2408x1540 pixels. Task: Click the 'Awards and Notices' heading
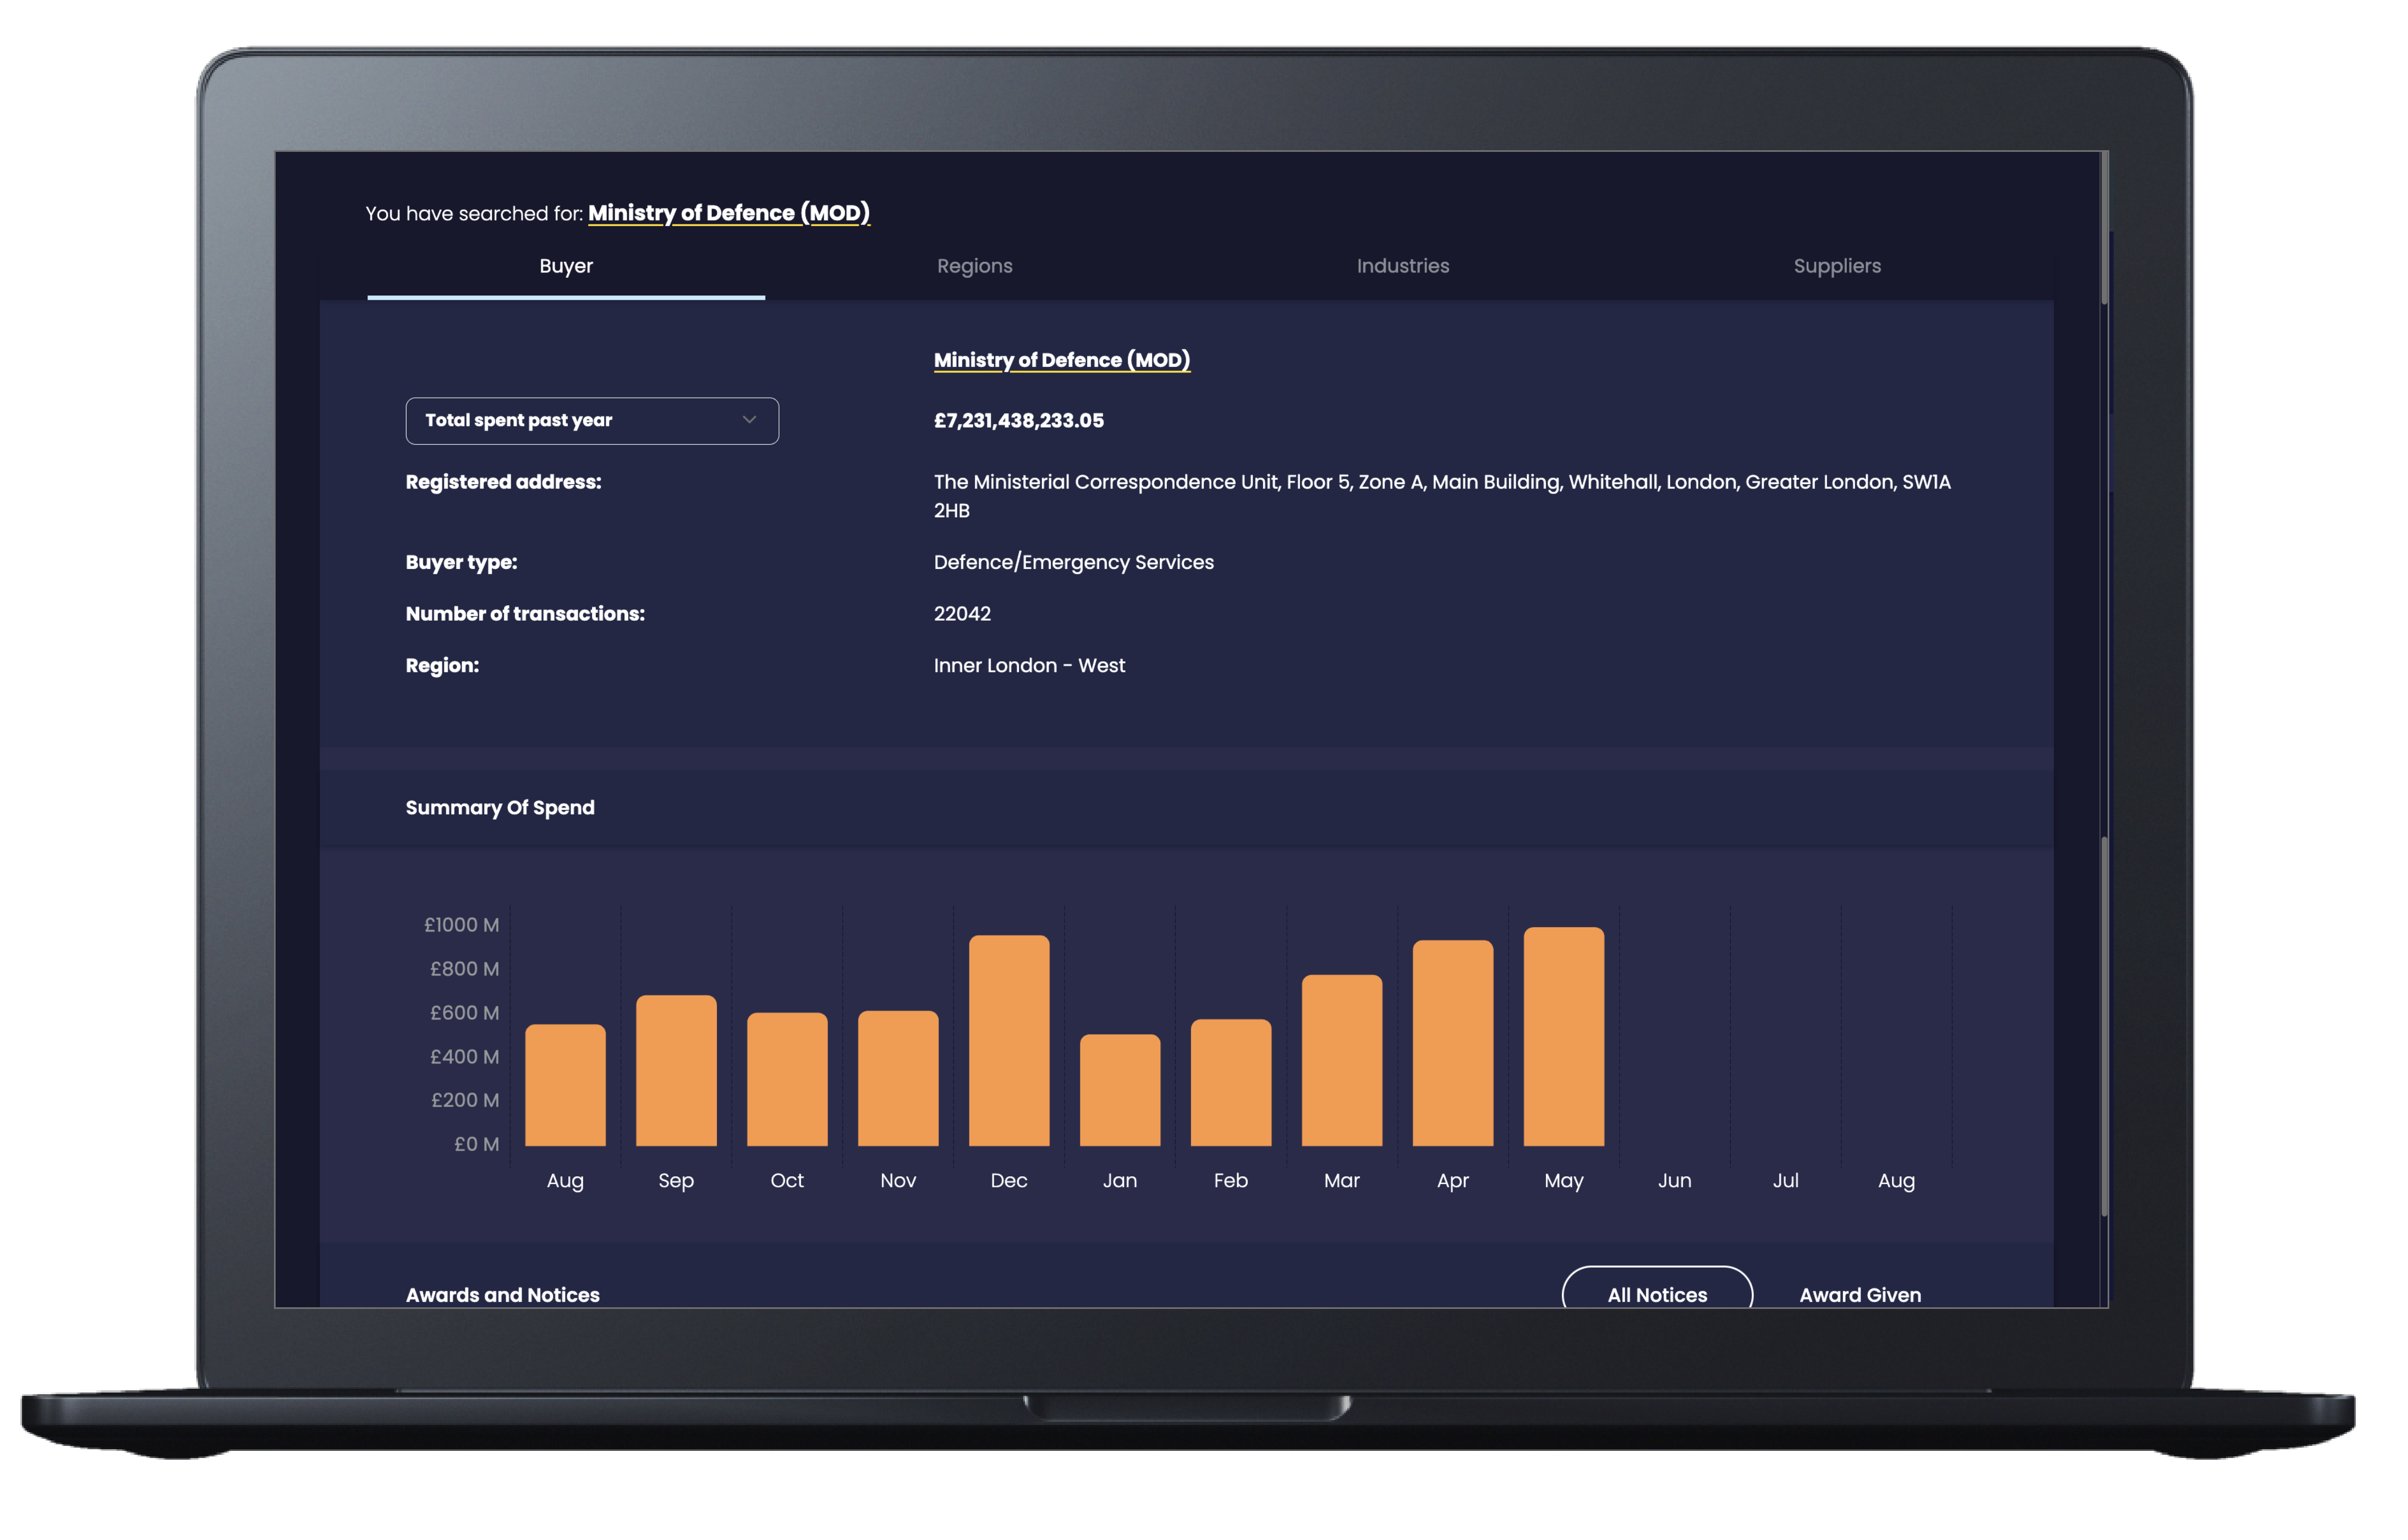[502, 1295]
